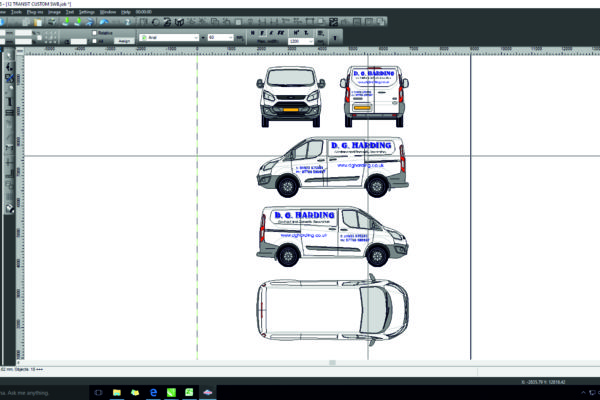Click the blue double-arrow transfer icon
Viewport: 600px width, 400px height.
pyautogui.click(x=90, y=22)
